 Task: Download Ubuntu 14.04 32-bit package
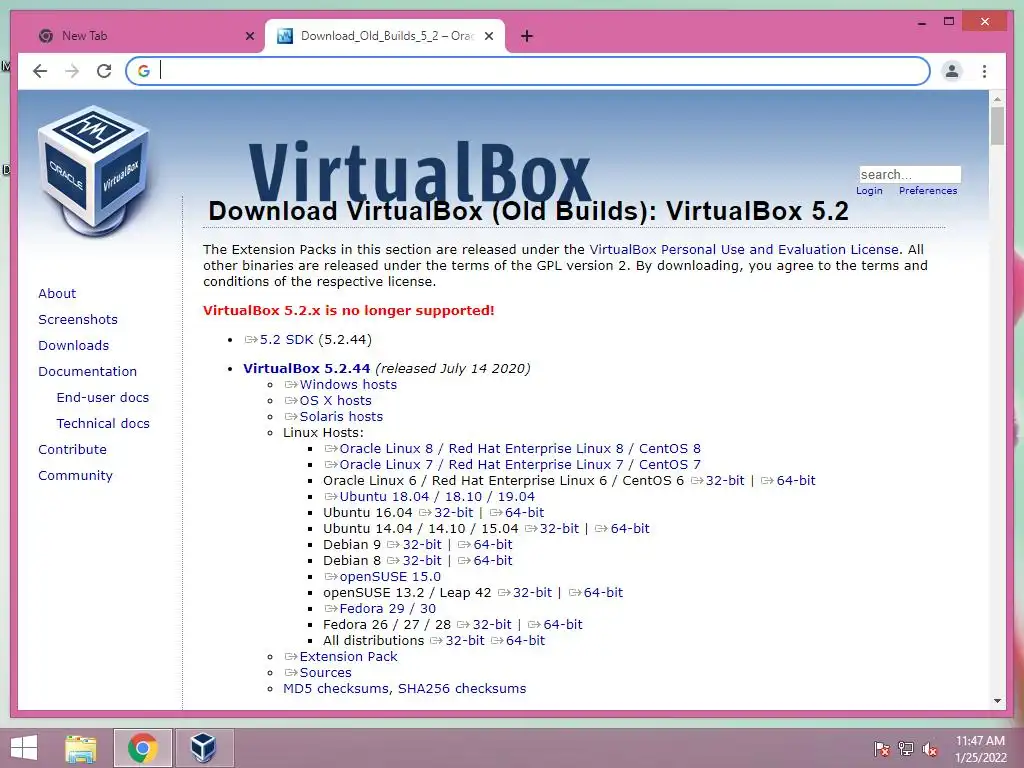pyautogui.click(x=552, y=528)
